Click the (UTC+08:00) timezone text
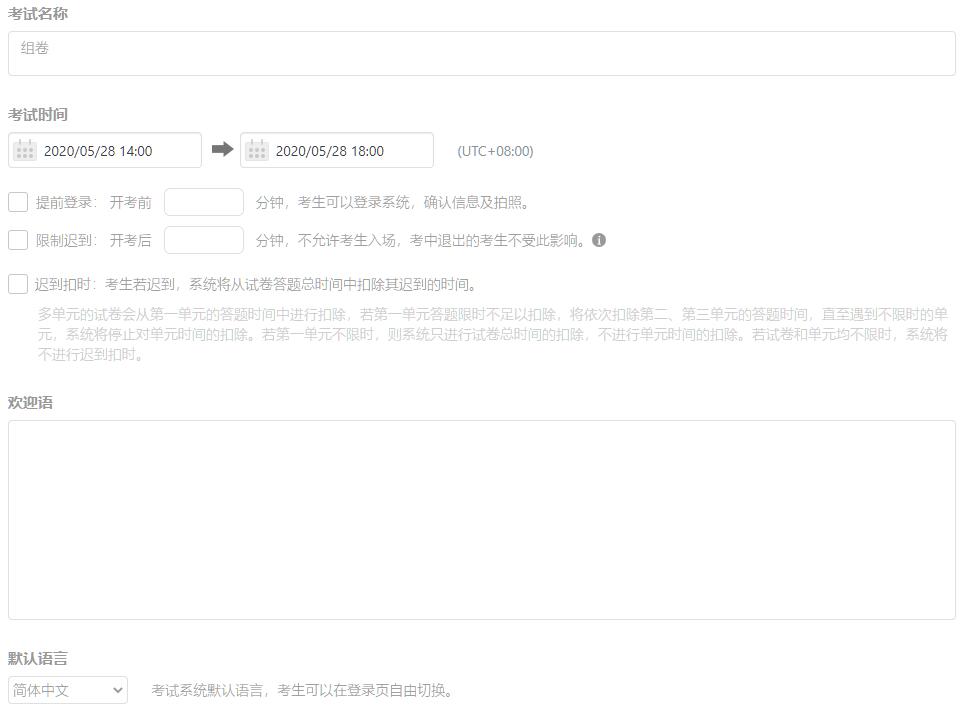Screen dimensions: 963x717 495,151
